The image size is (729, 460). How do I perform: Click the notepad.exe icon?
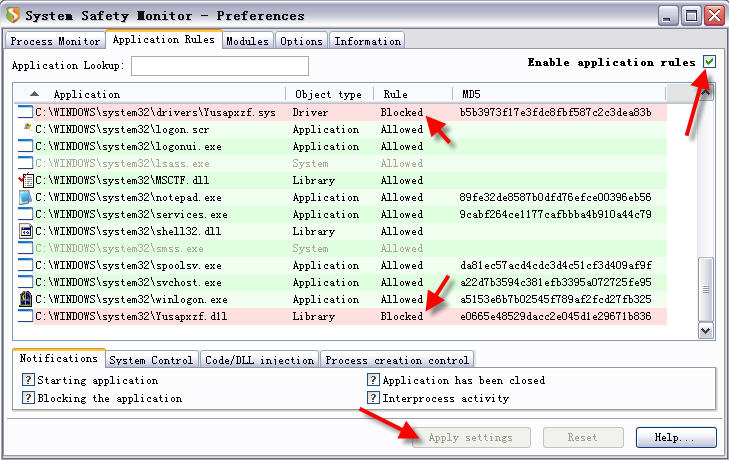[25, 197]
